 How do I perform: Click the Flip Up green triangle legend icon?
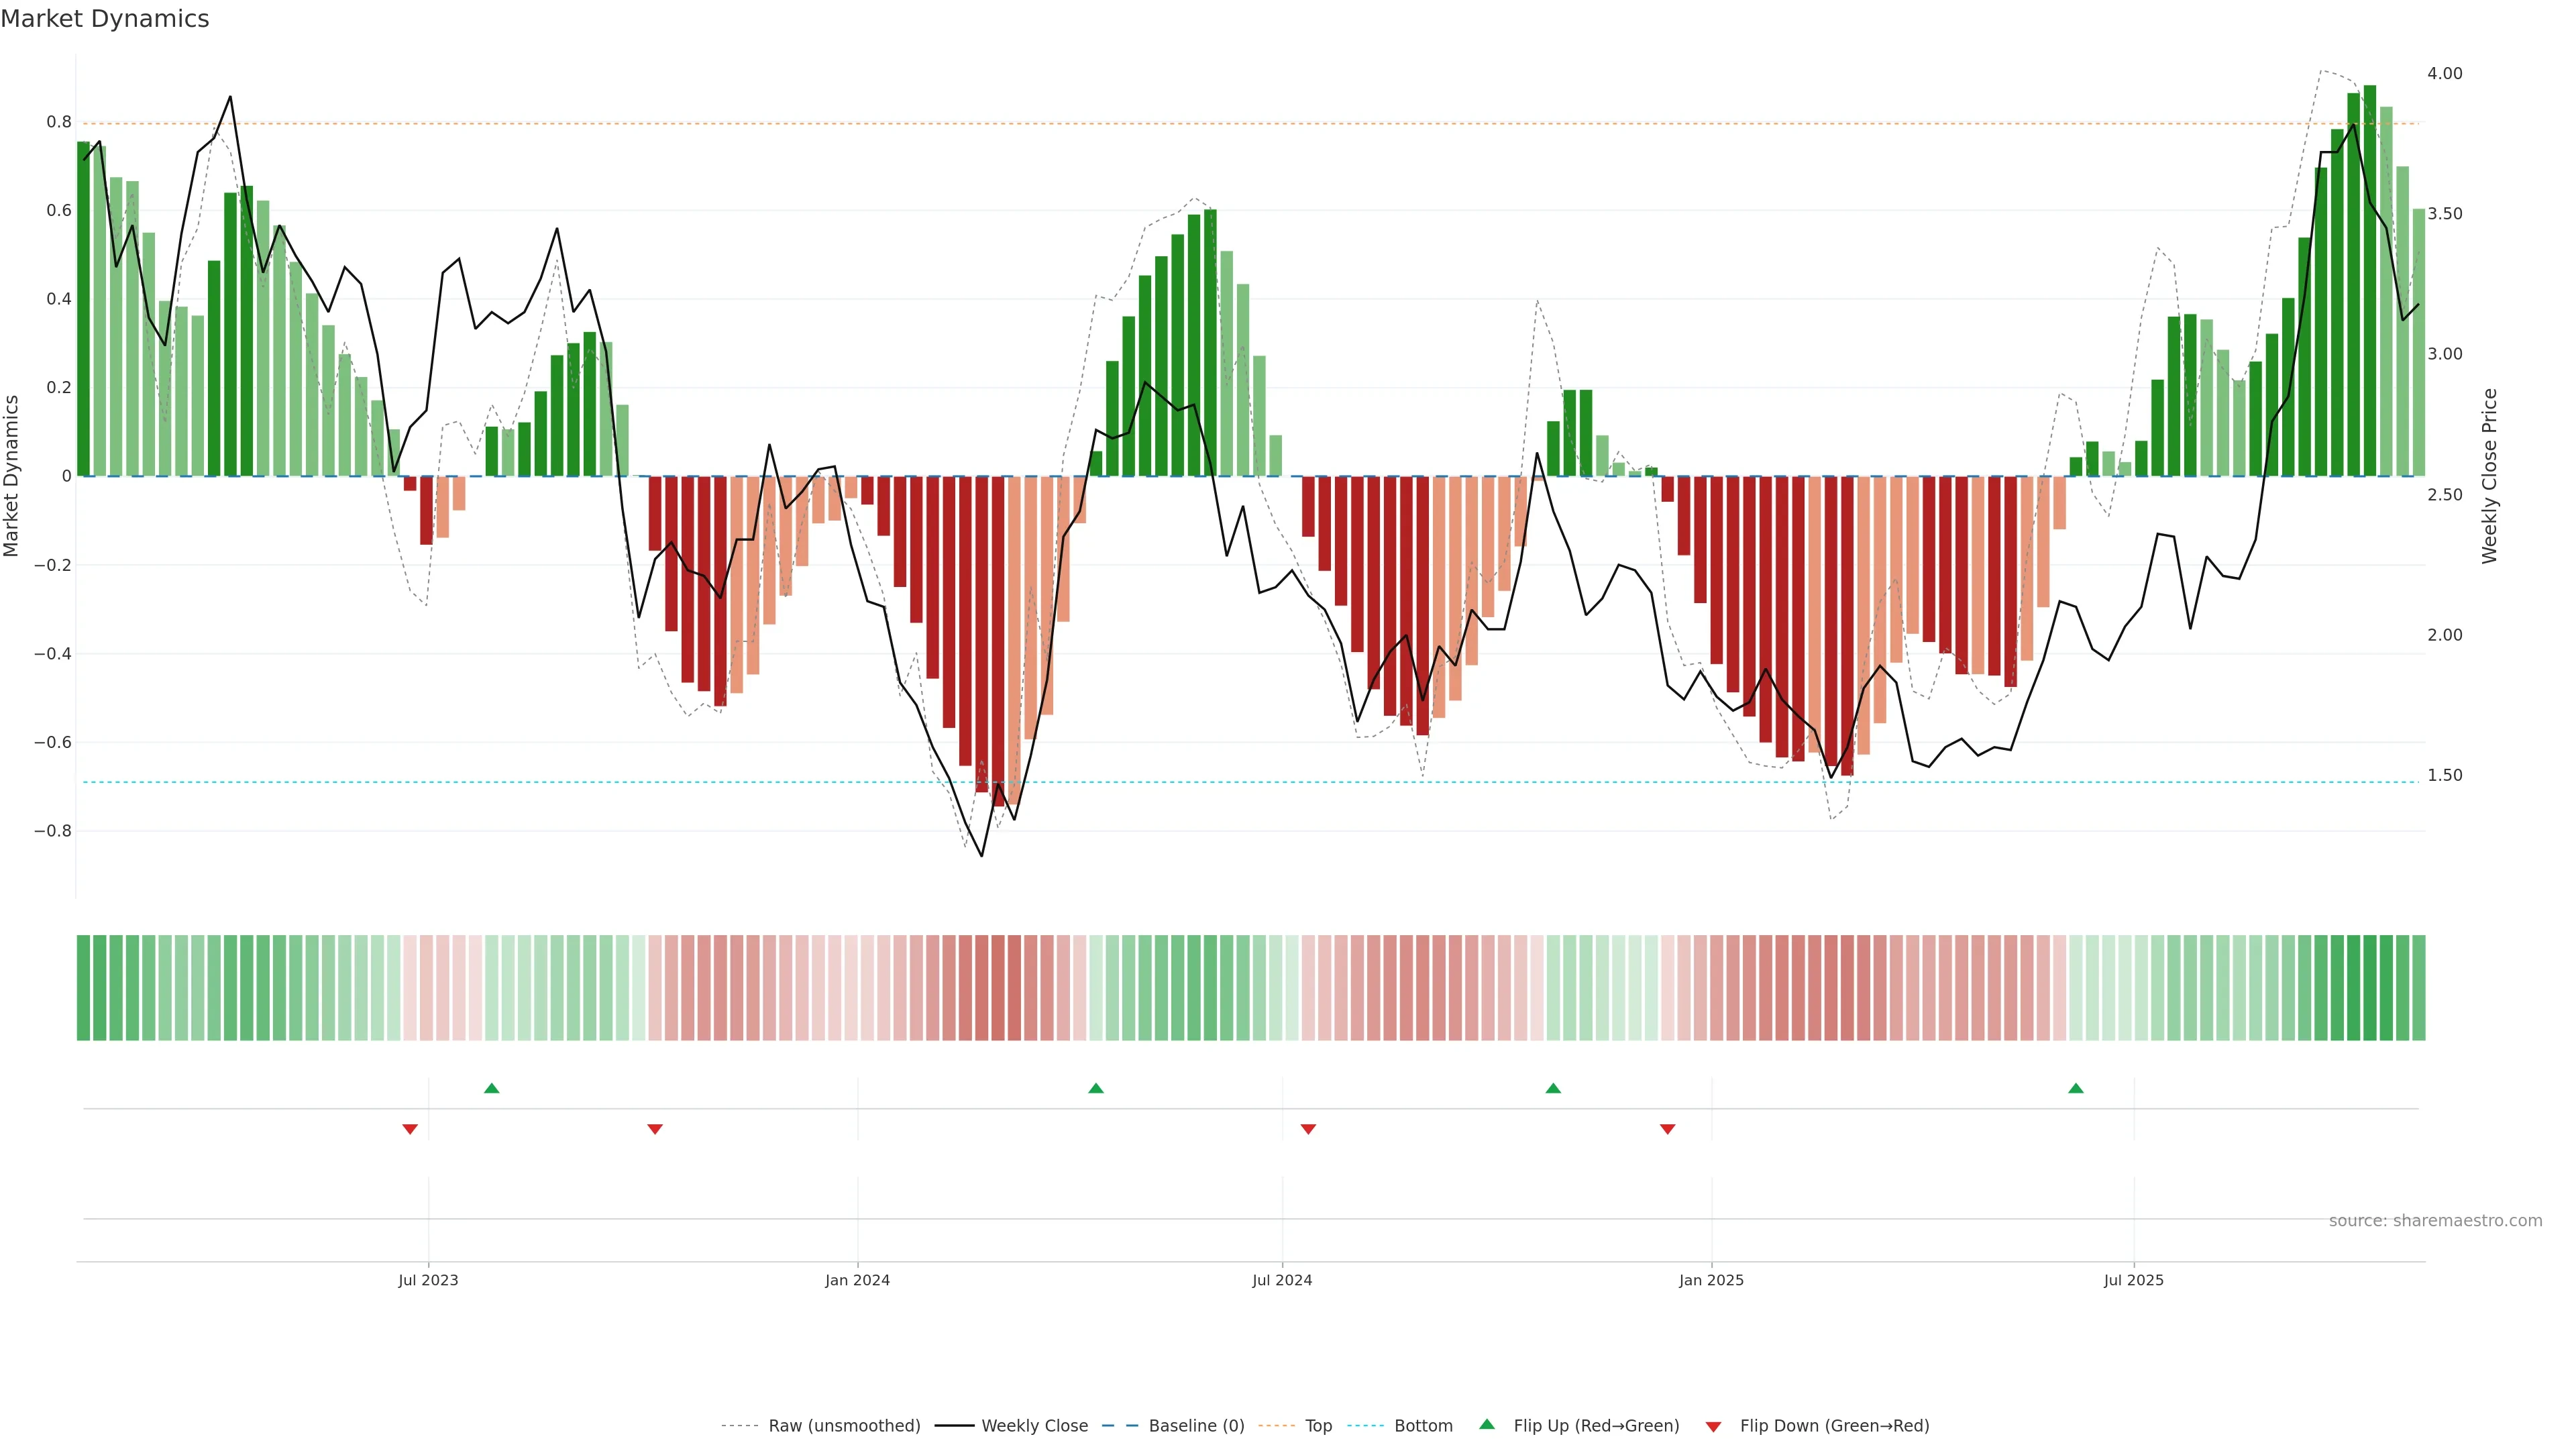[x=1486, y=1424]
